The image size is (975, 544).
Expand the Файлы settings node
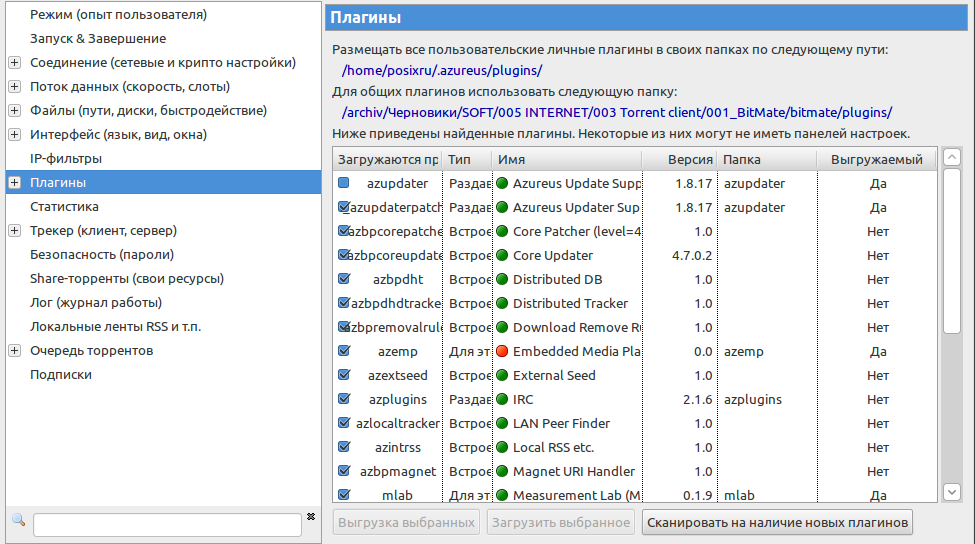click(x=15, y=111)
